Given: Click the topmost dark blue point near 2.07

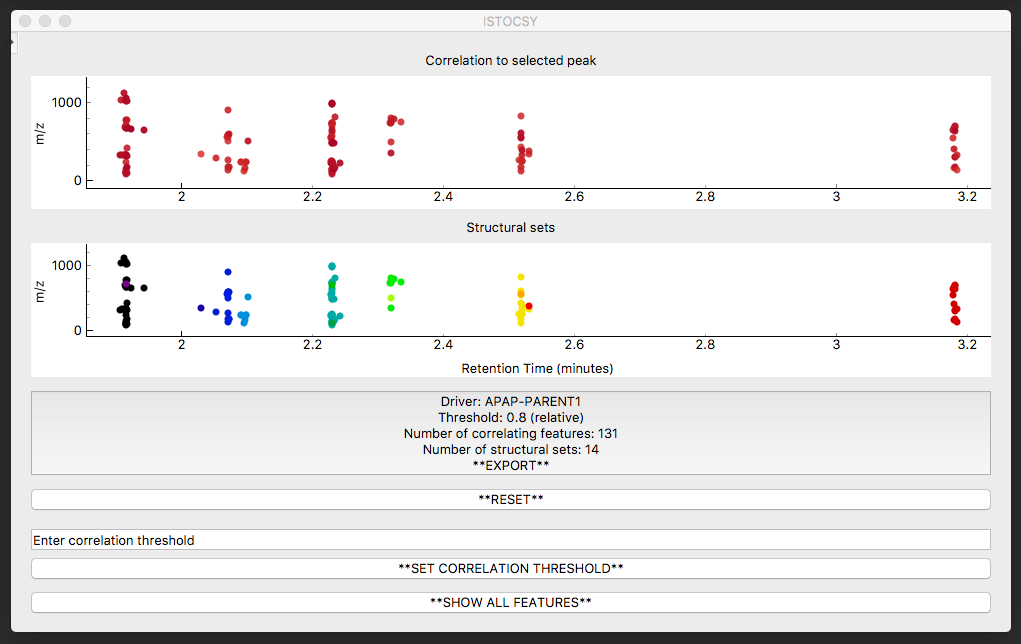Looking at the screenshot, I should point(228,272).
